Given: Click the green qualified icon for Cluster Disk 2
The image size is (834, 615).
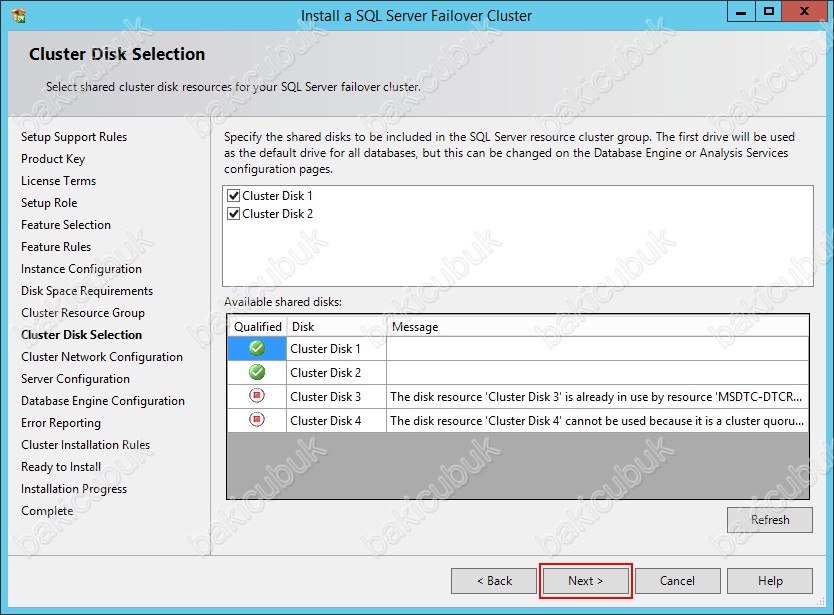Looking at the screenshot, I should [257, 372].
